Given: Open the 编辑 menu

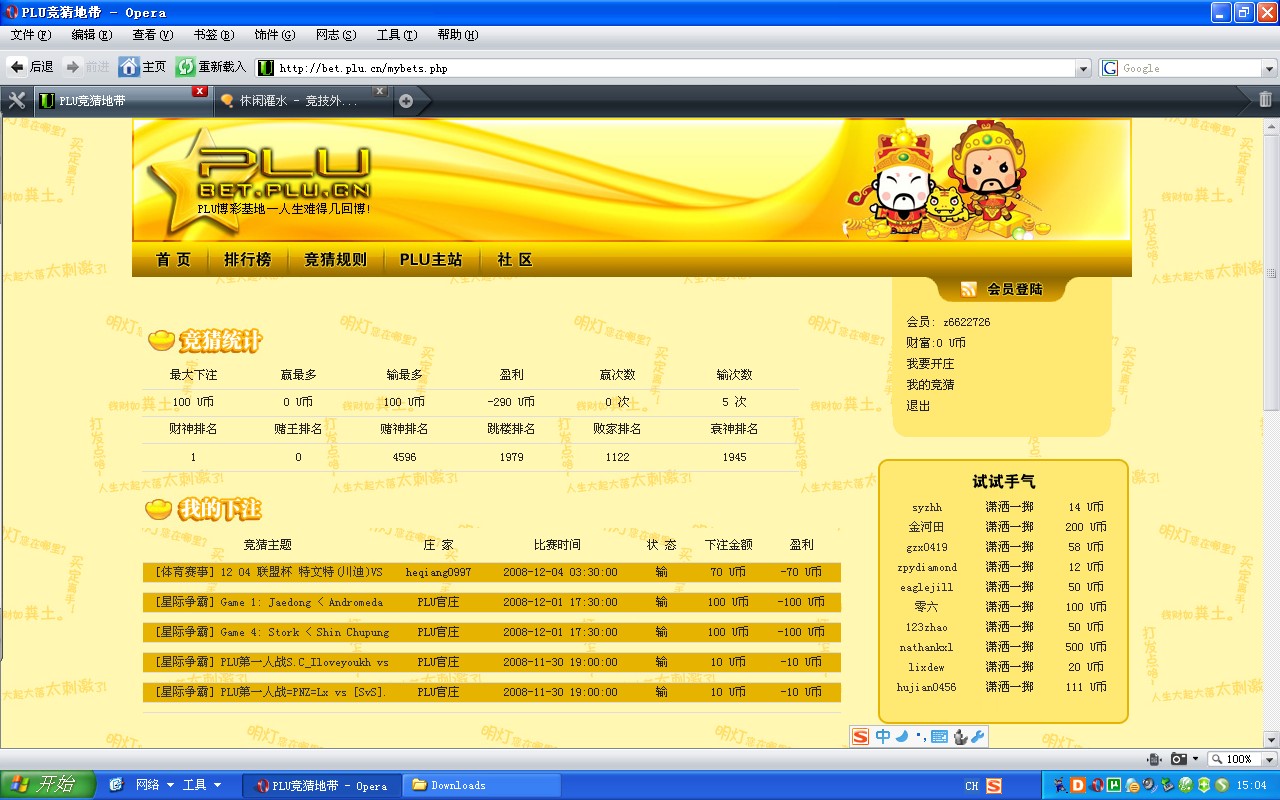Looking at the screenshot, I should coord(92,35).
